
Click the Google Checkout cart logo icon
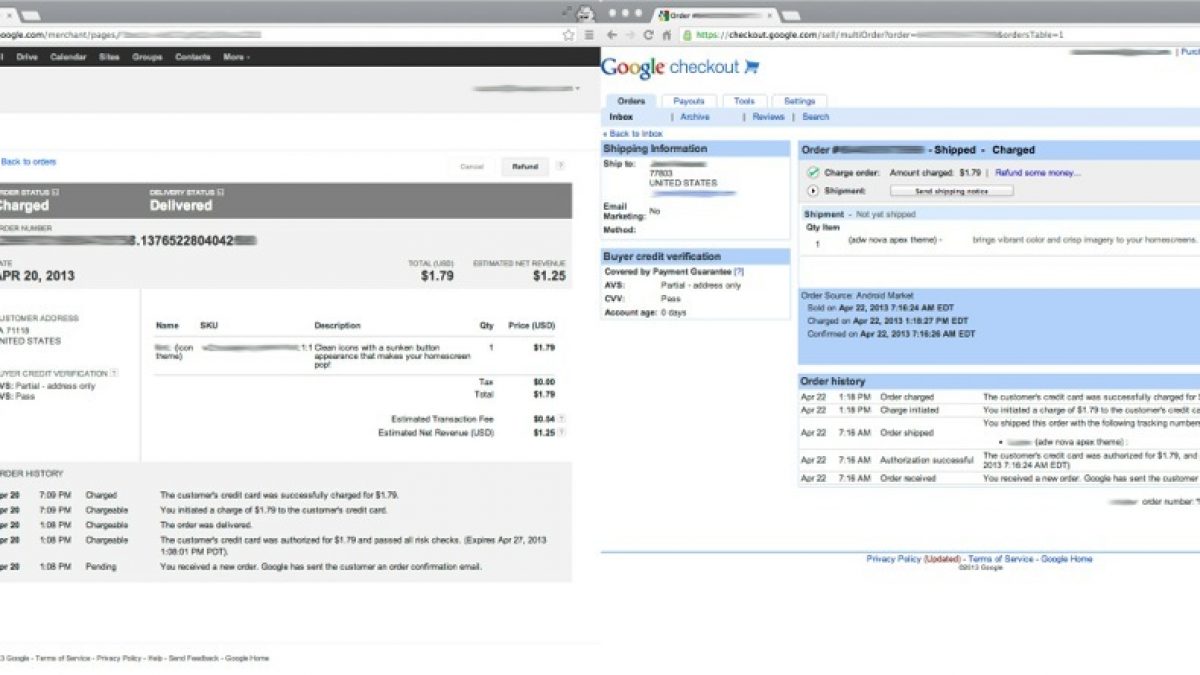pos(751,67)
